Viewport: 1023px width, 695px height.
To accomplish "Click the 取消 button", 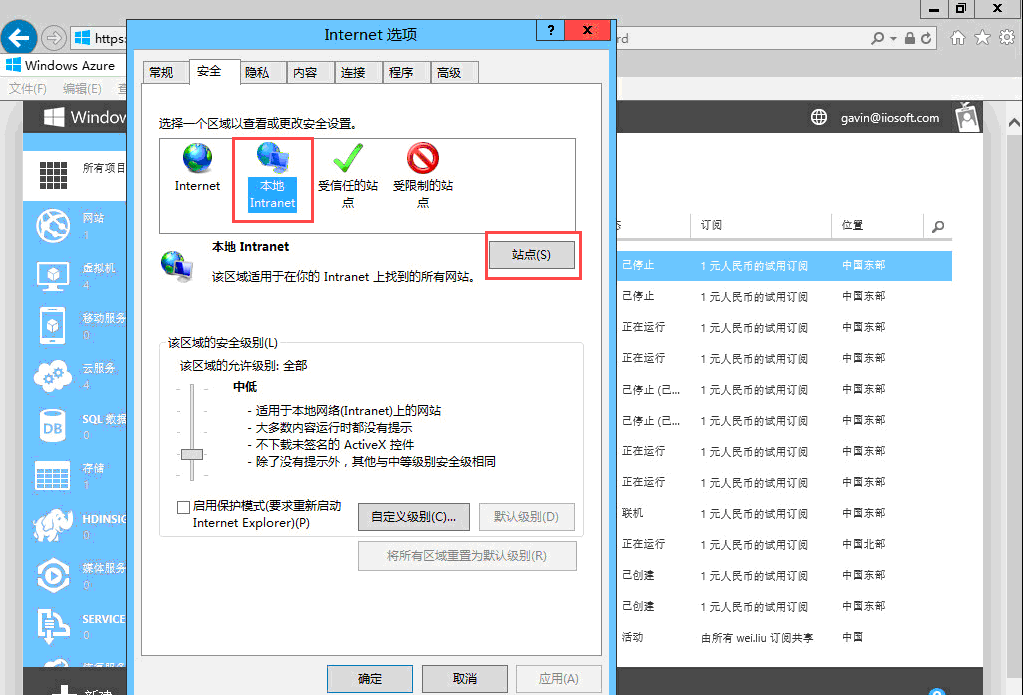I will (465, 679).
